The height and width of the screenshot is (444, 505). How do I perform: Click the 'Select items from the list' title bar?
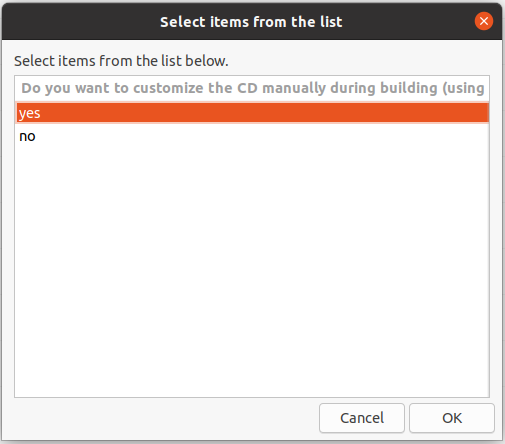[x=252, y=22]
